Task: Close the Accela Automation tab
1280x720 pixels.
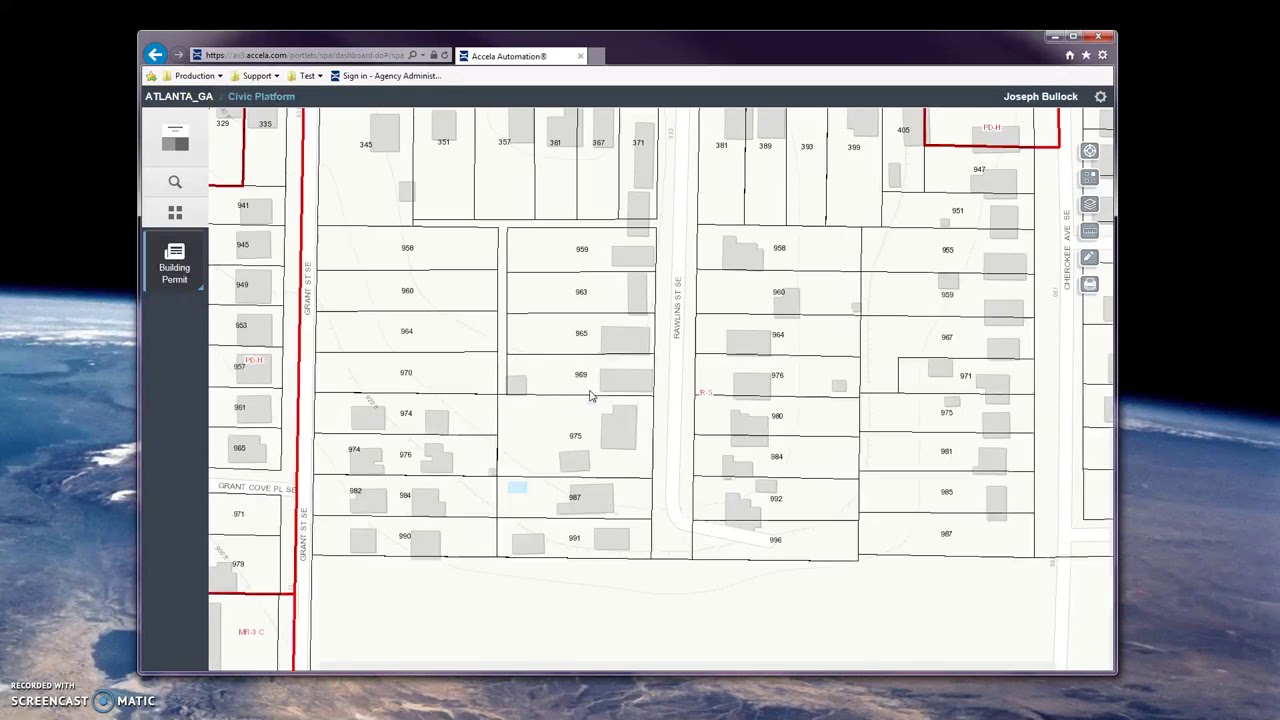Action: point(580,56)
